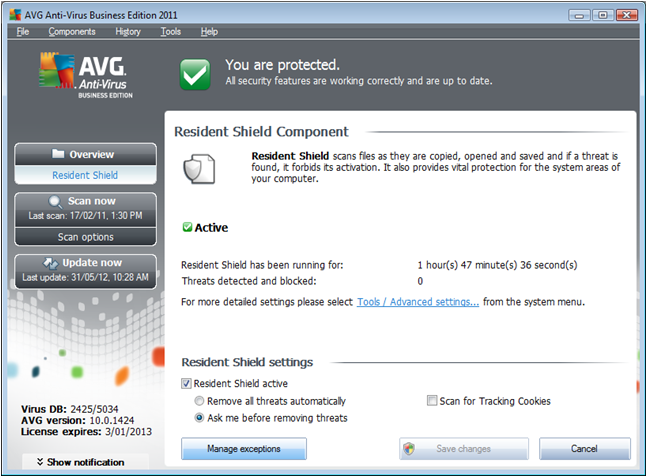
Task: Open Manage exceptions
Action: point(244,448)
